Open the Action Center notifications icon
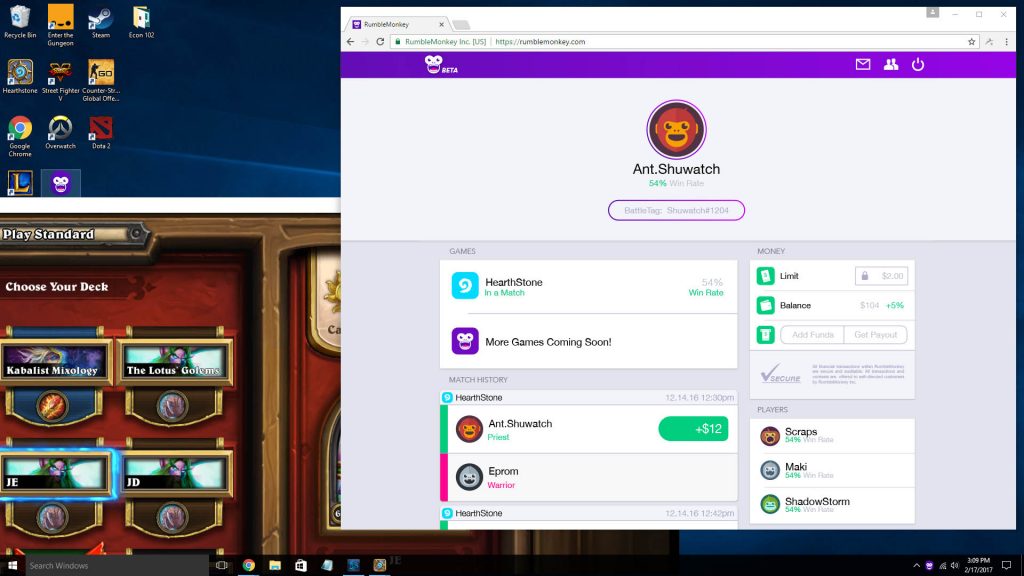 point(1006,566)
